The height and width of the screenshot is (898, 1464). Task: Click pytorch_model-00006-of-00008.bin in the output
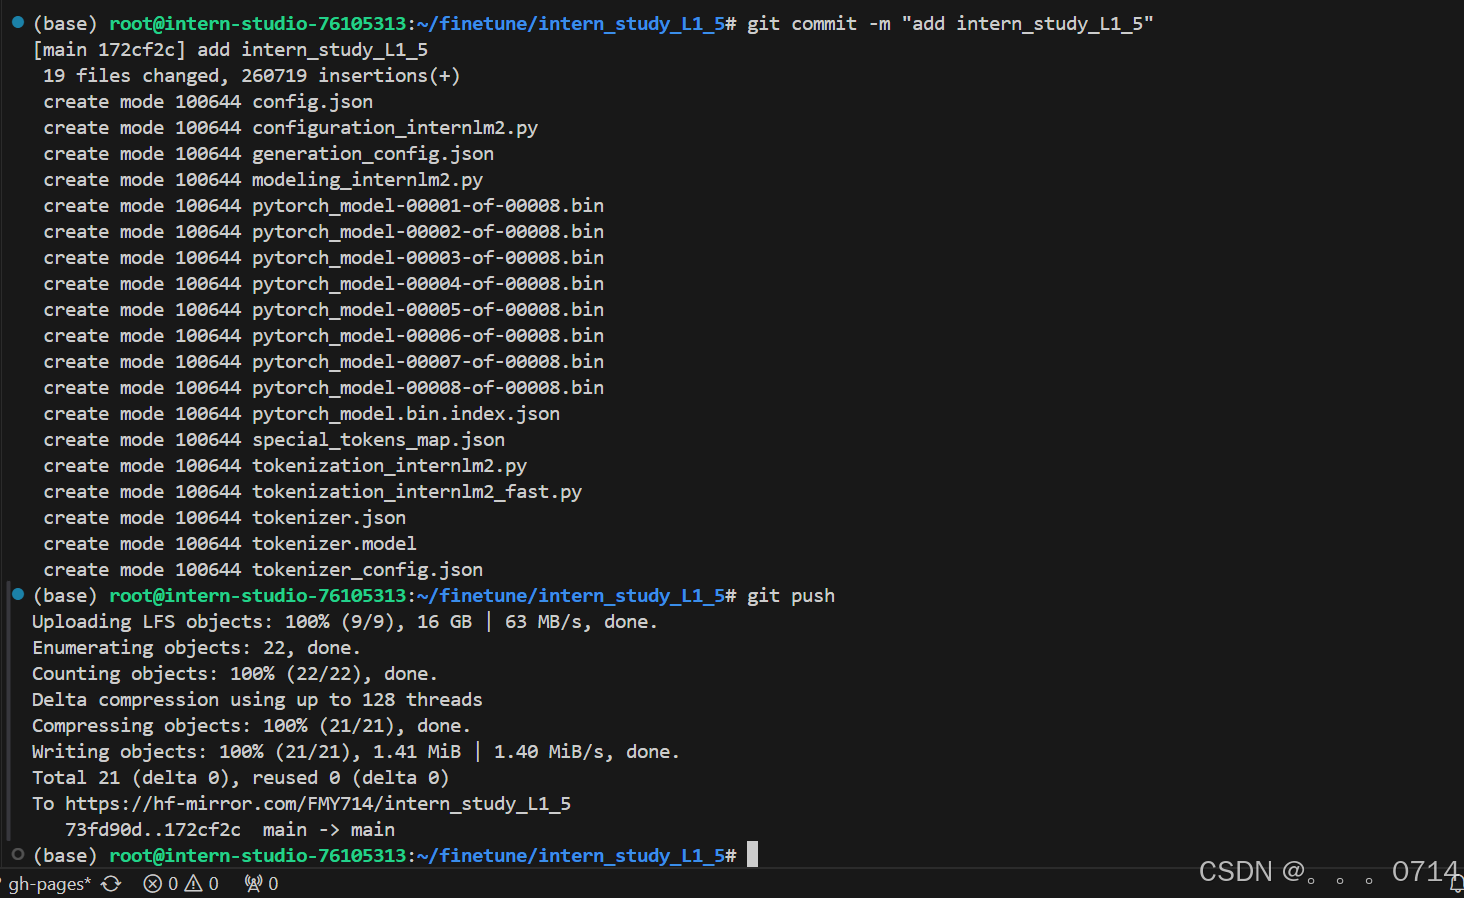point(428,335)
